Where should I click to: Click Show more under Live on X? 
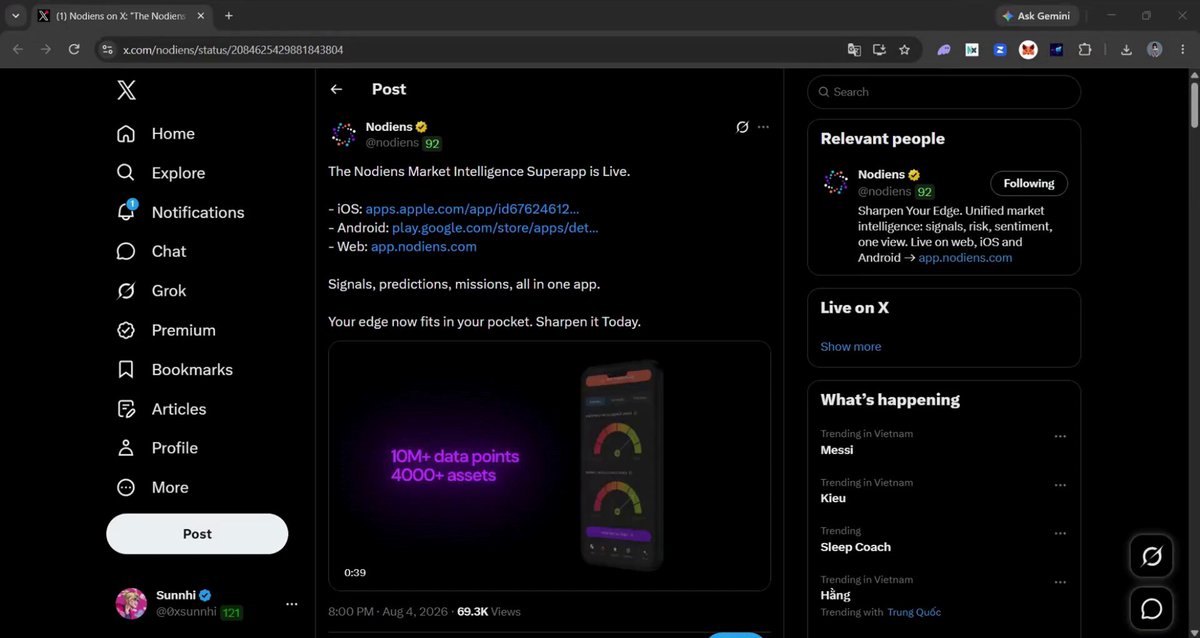pyautogui.click(x=851, y=347)
